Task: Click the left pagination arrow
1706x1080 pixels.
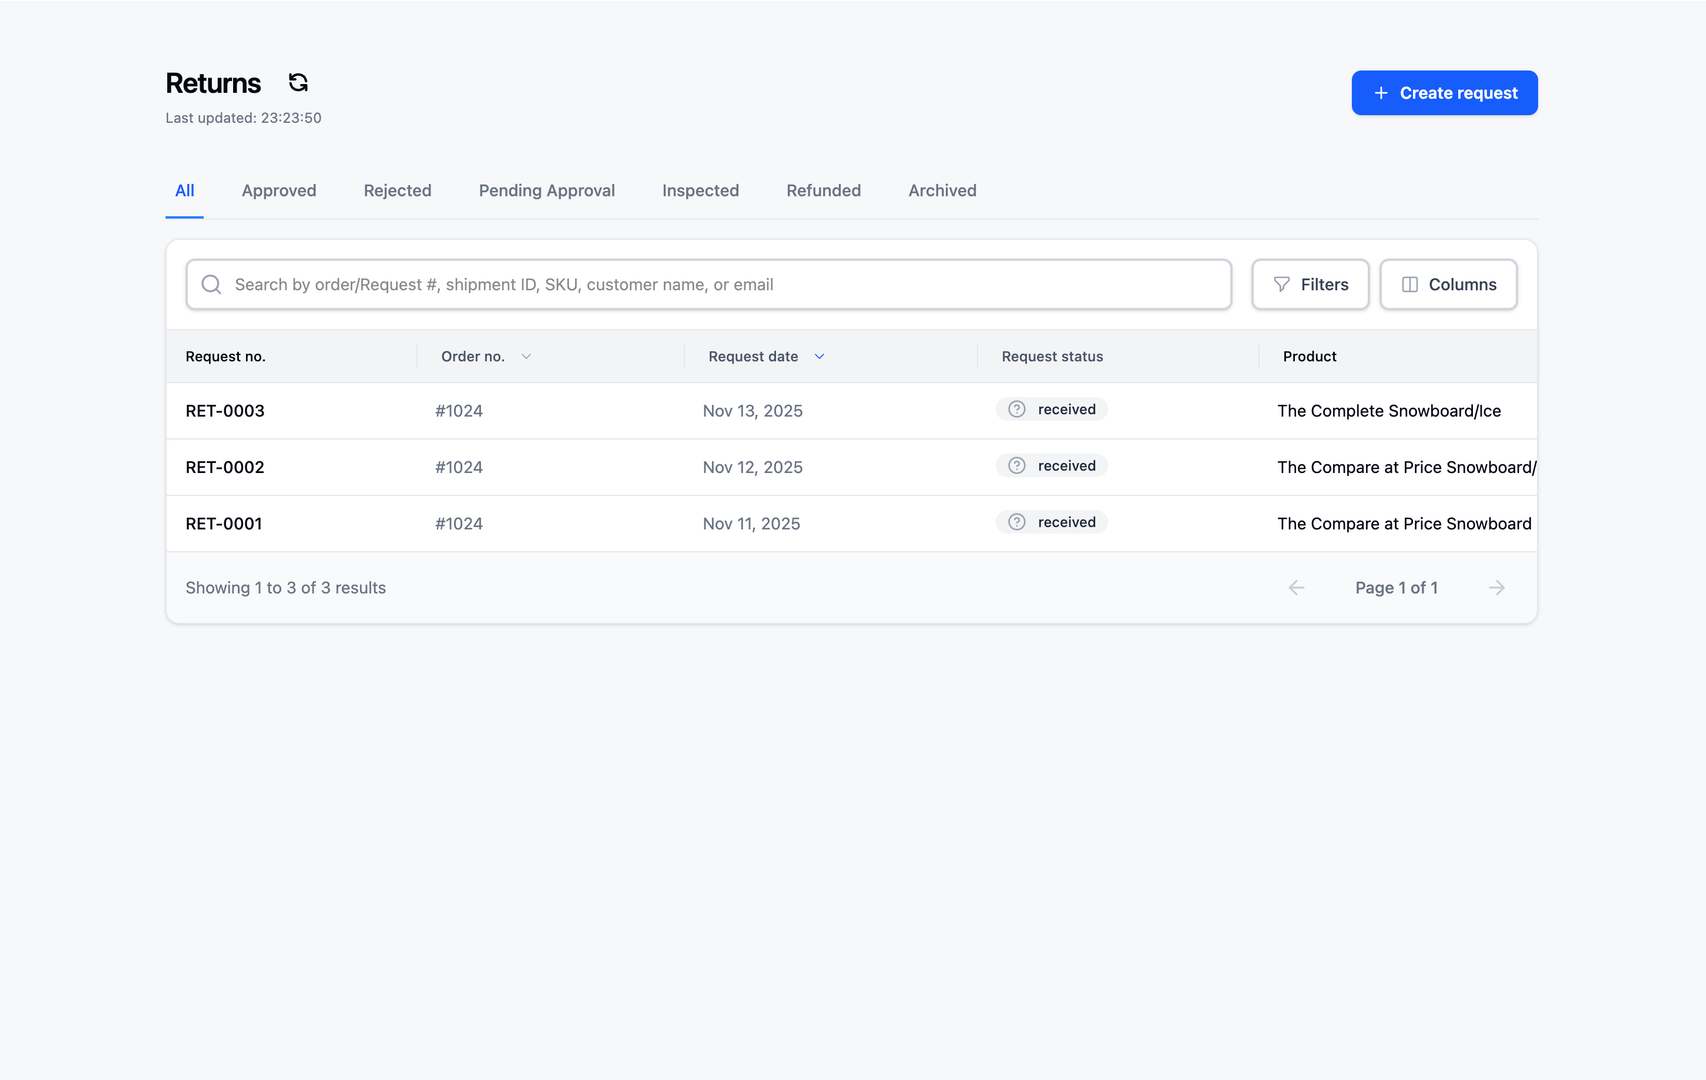Action: (1296, 587)
